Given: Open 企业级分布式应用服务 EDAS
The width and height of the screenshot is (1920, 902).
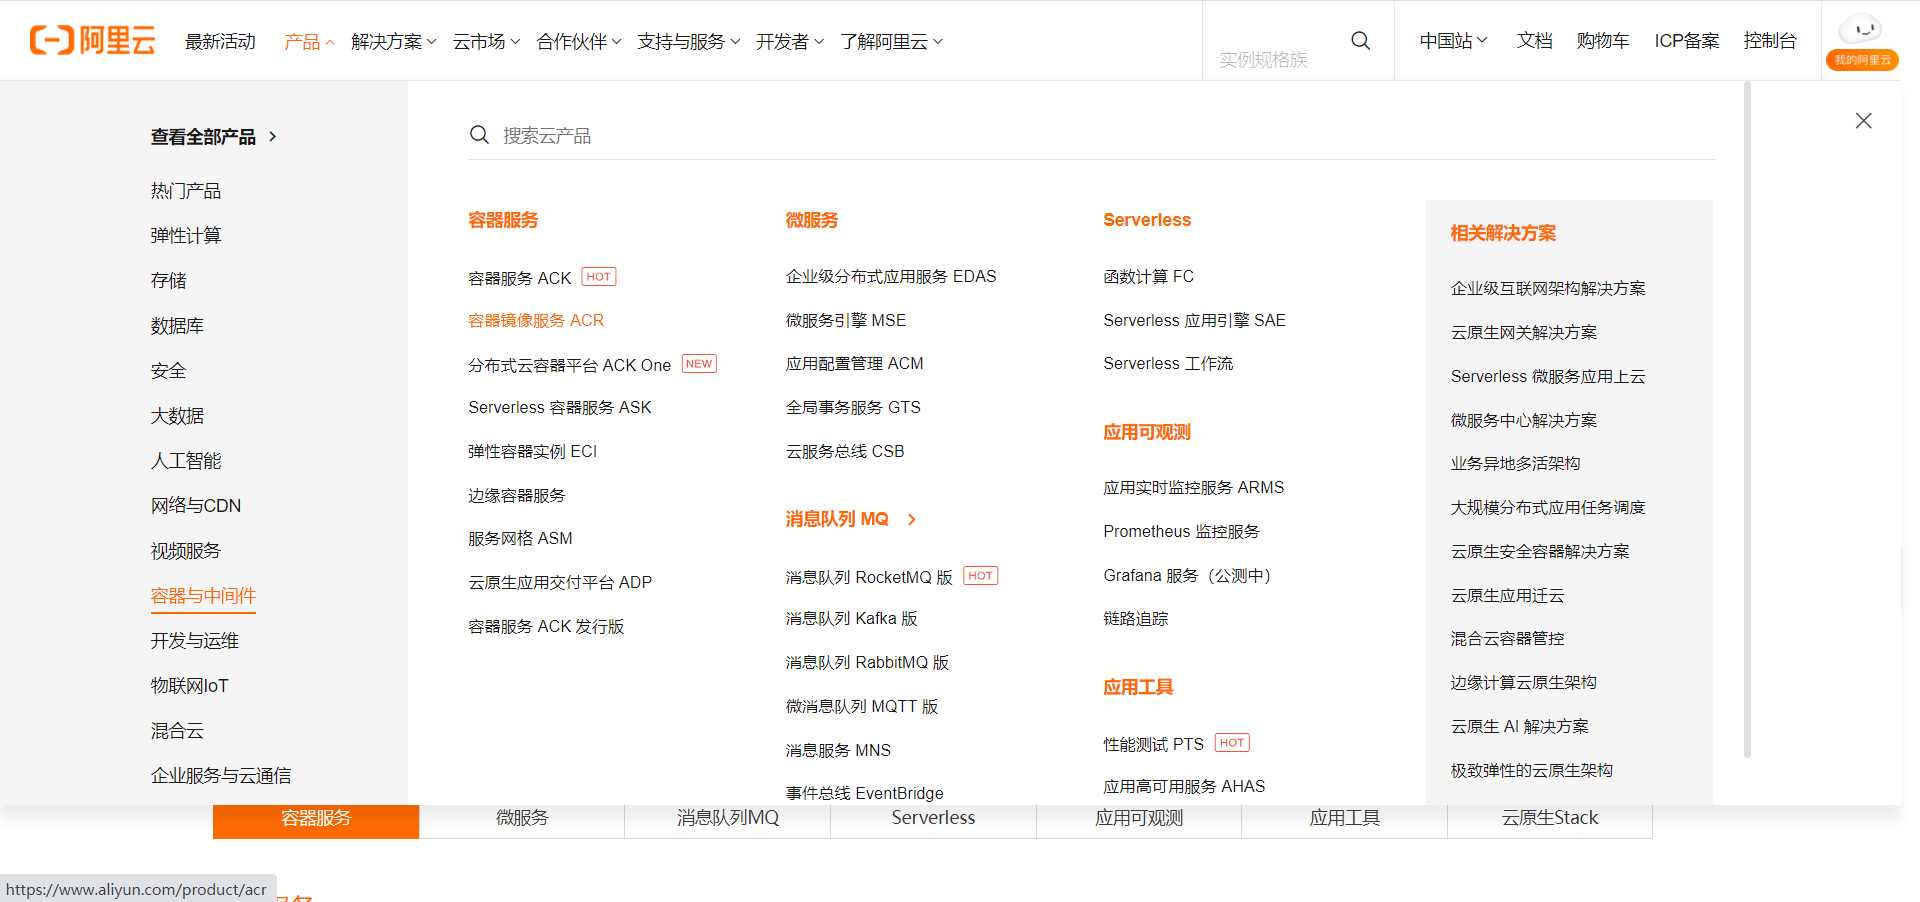Looking at the screenshot, I should coord(891,277).
